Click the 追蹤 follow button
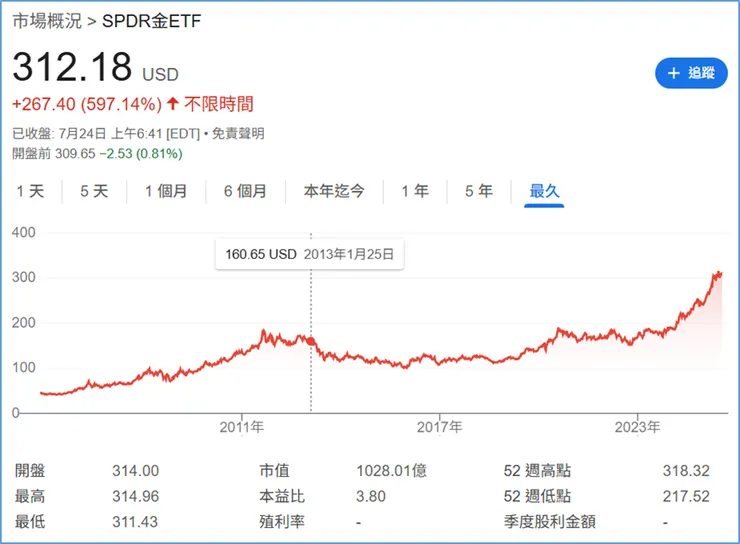 tap(691, 73)
